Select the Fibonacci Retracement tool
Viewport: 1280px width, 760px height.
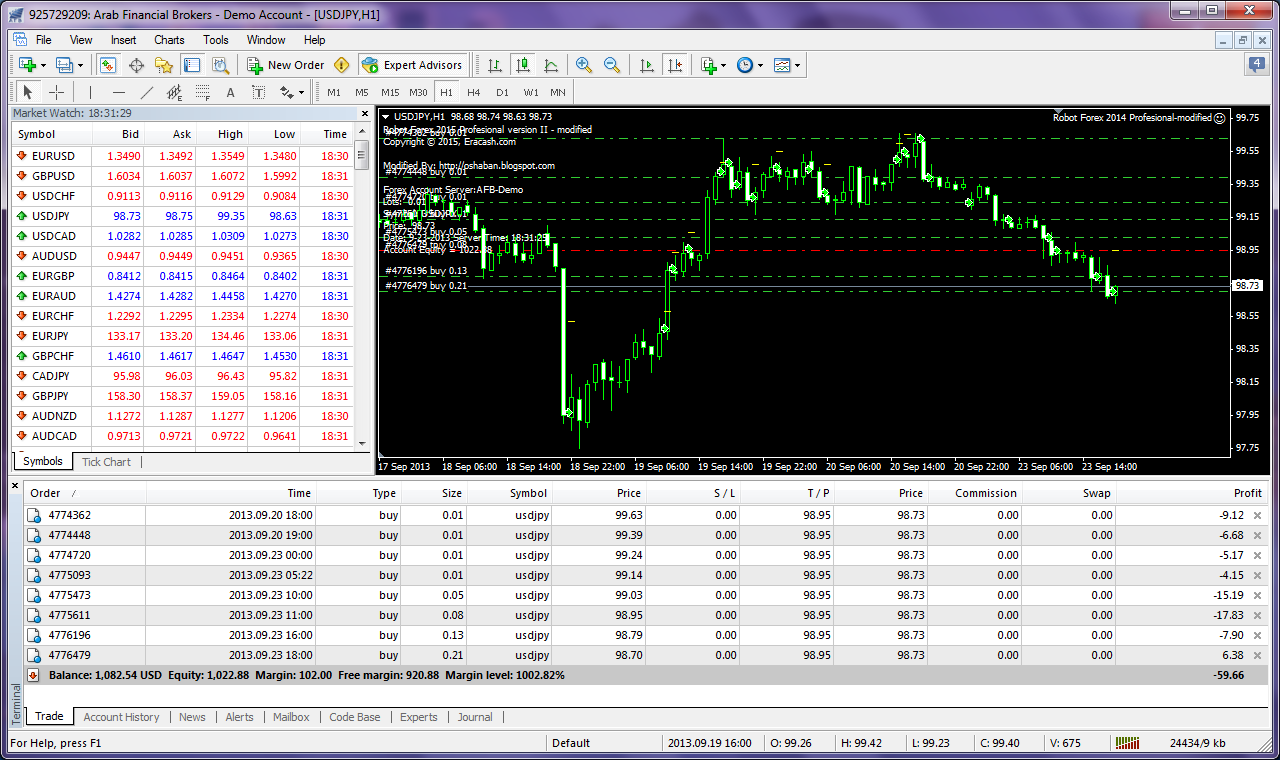point(202,92)
